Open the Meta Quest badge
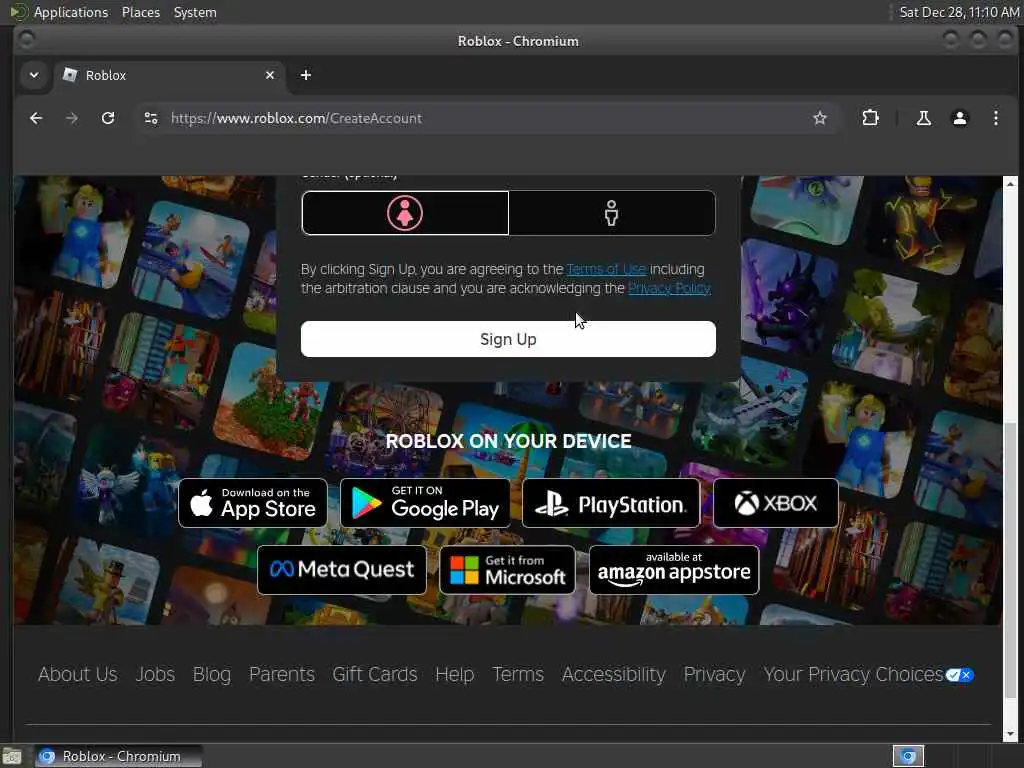 tap(342, 570)
